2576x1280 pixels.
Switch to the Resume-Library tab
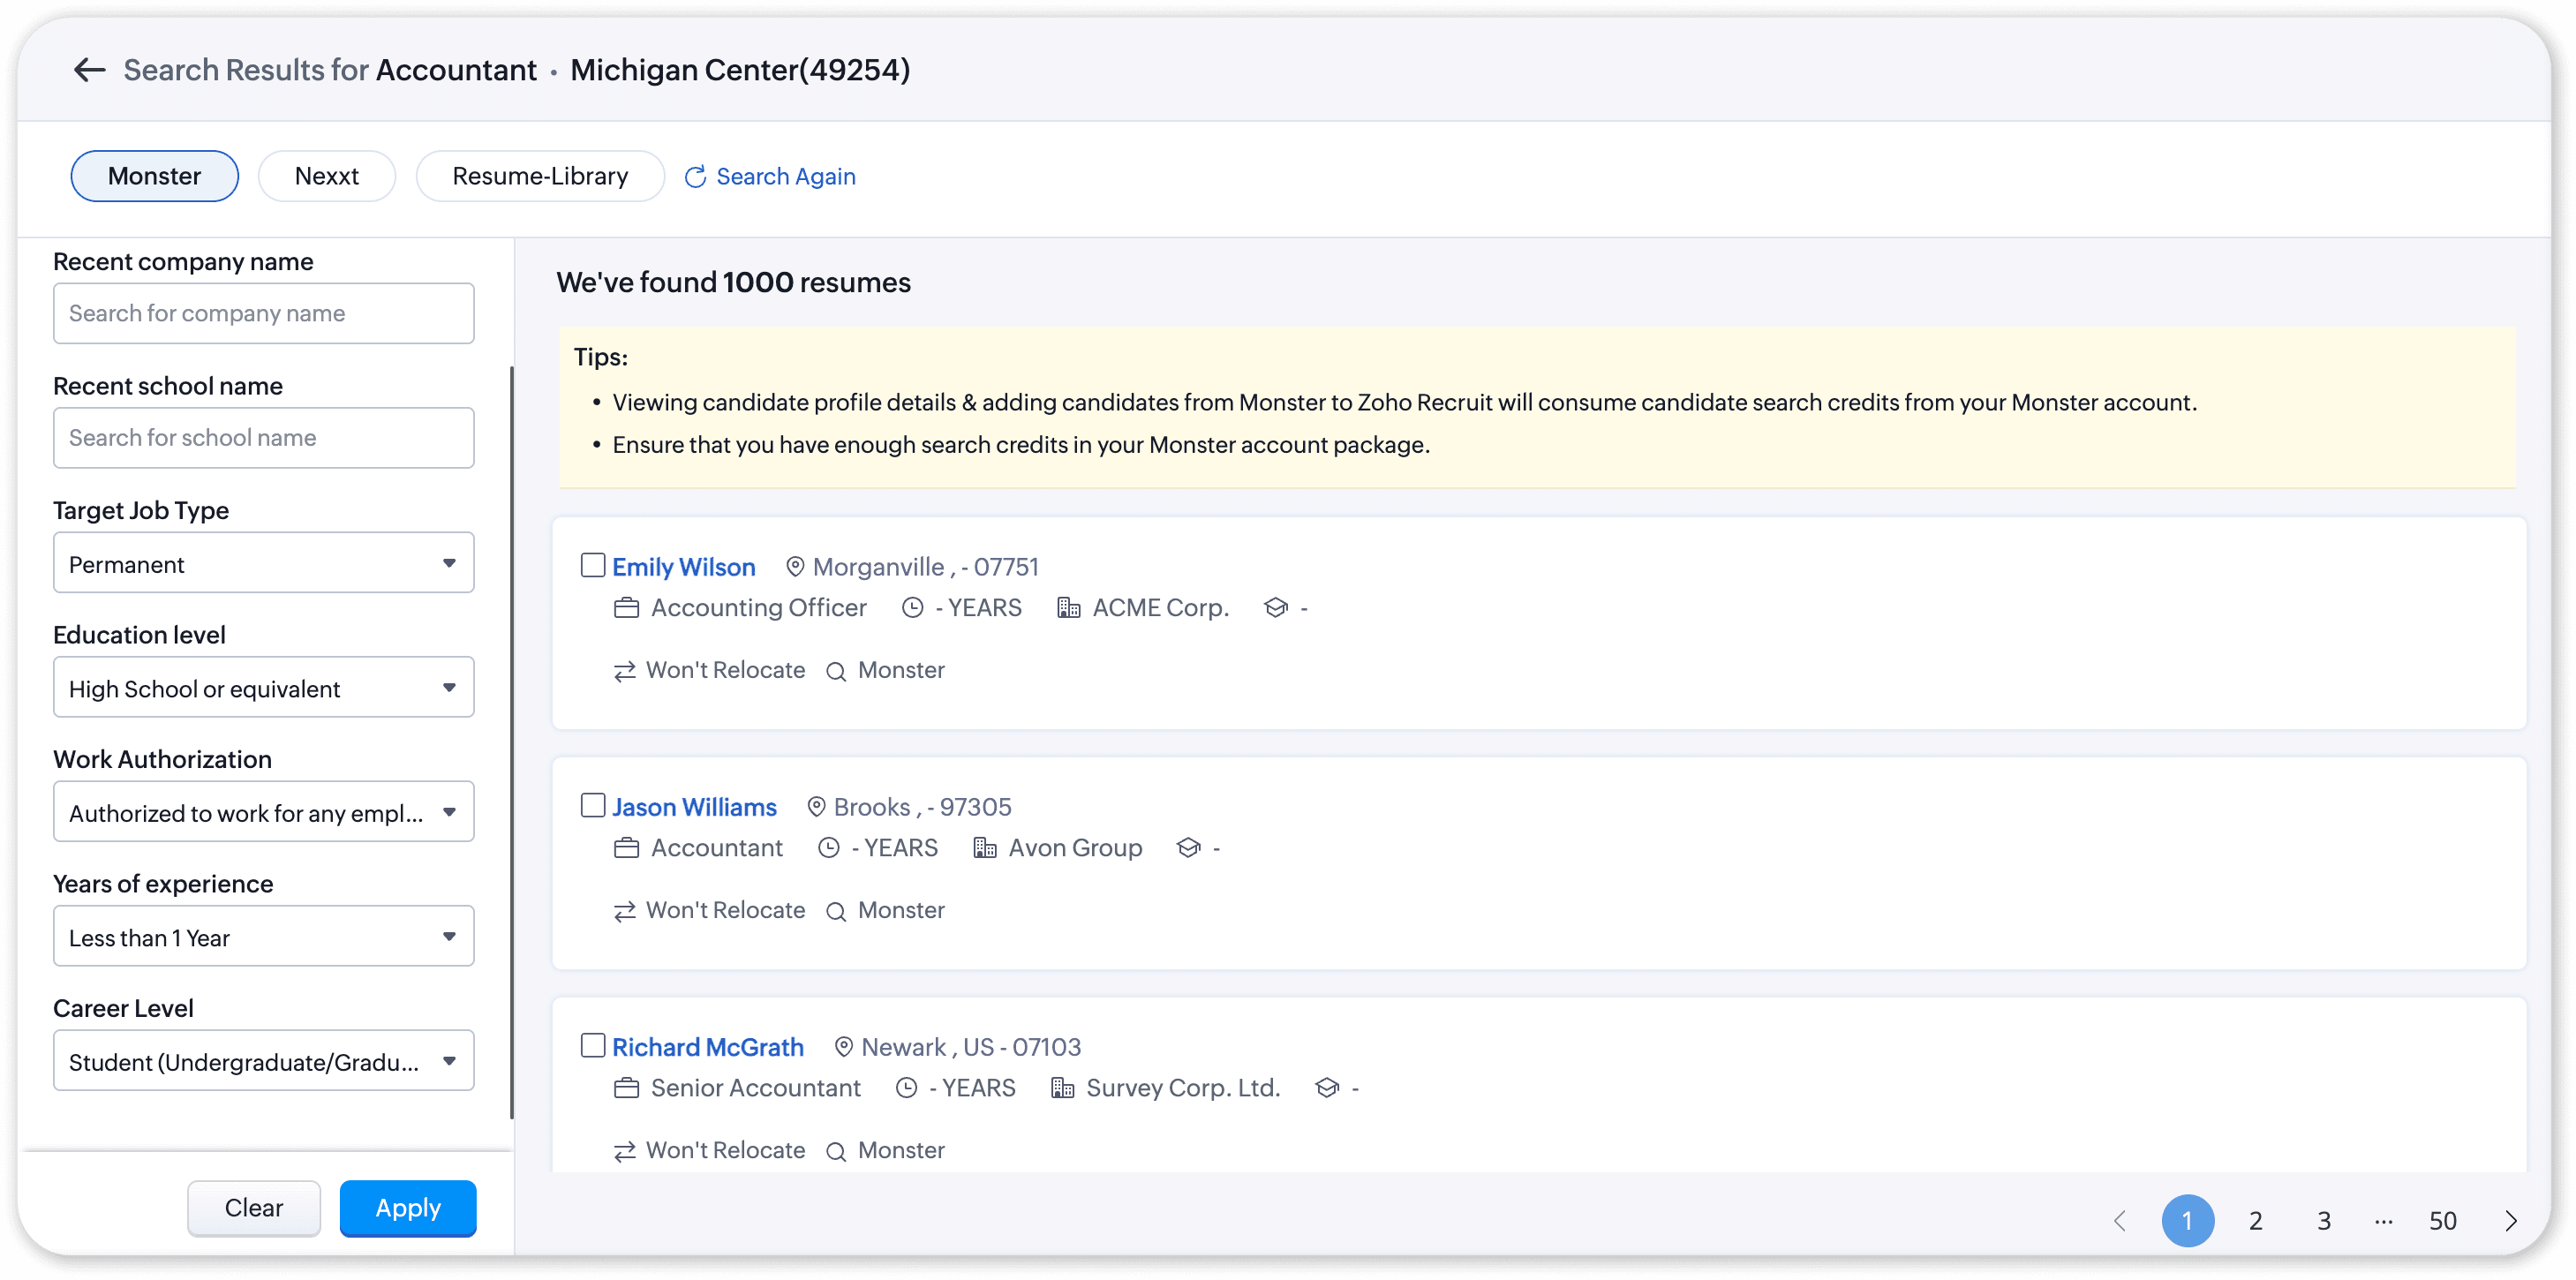[x=540, y=176]
